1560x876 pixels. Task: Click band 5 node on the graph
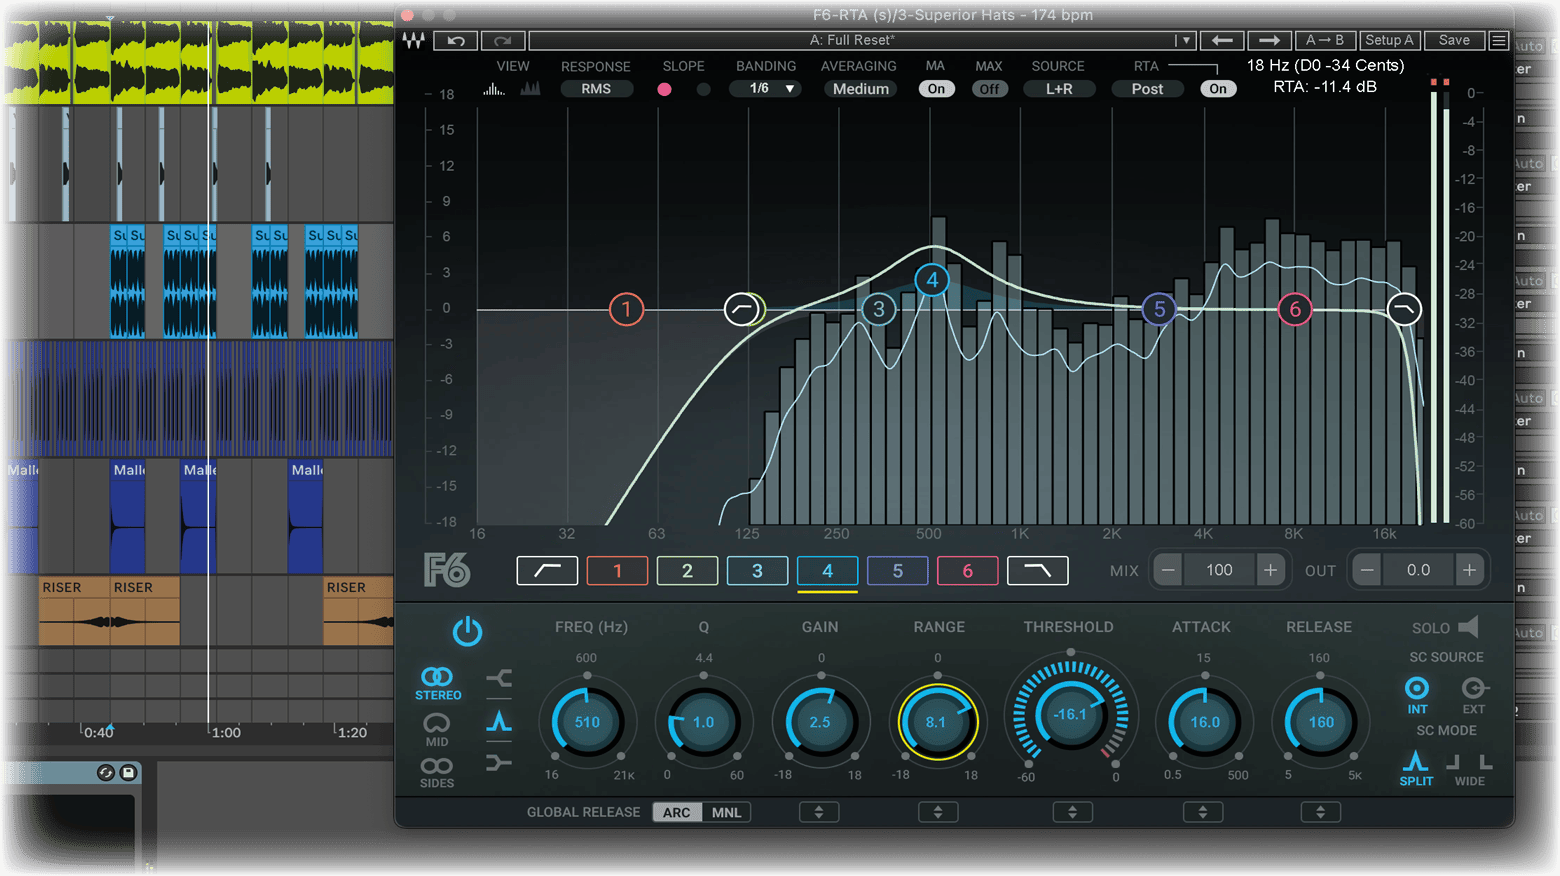[x=1159, y=309]
